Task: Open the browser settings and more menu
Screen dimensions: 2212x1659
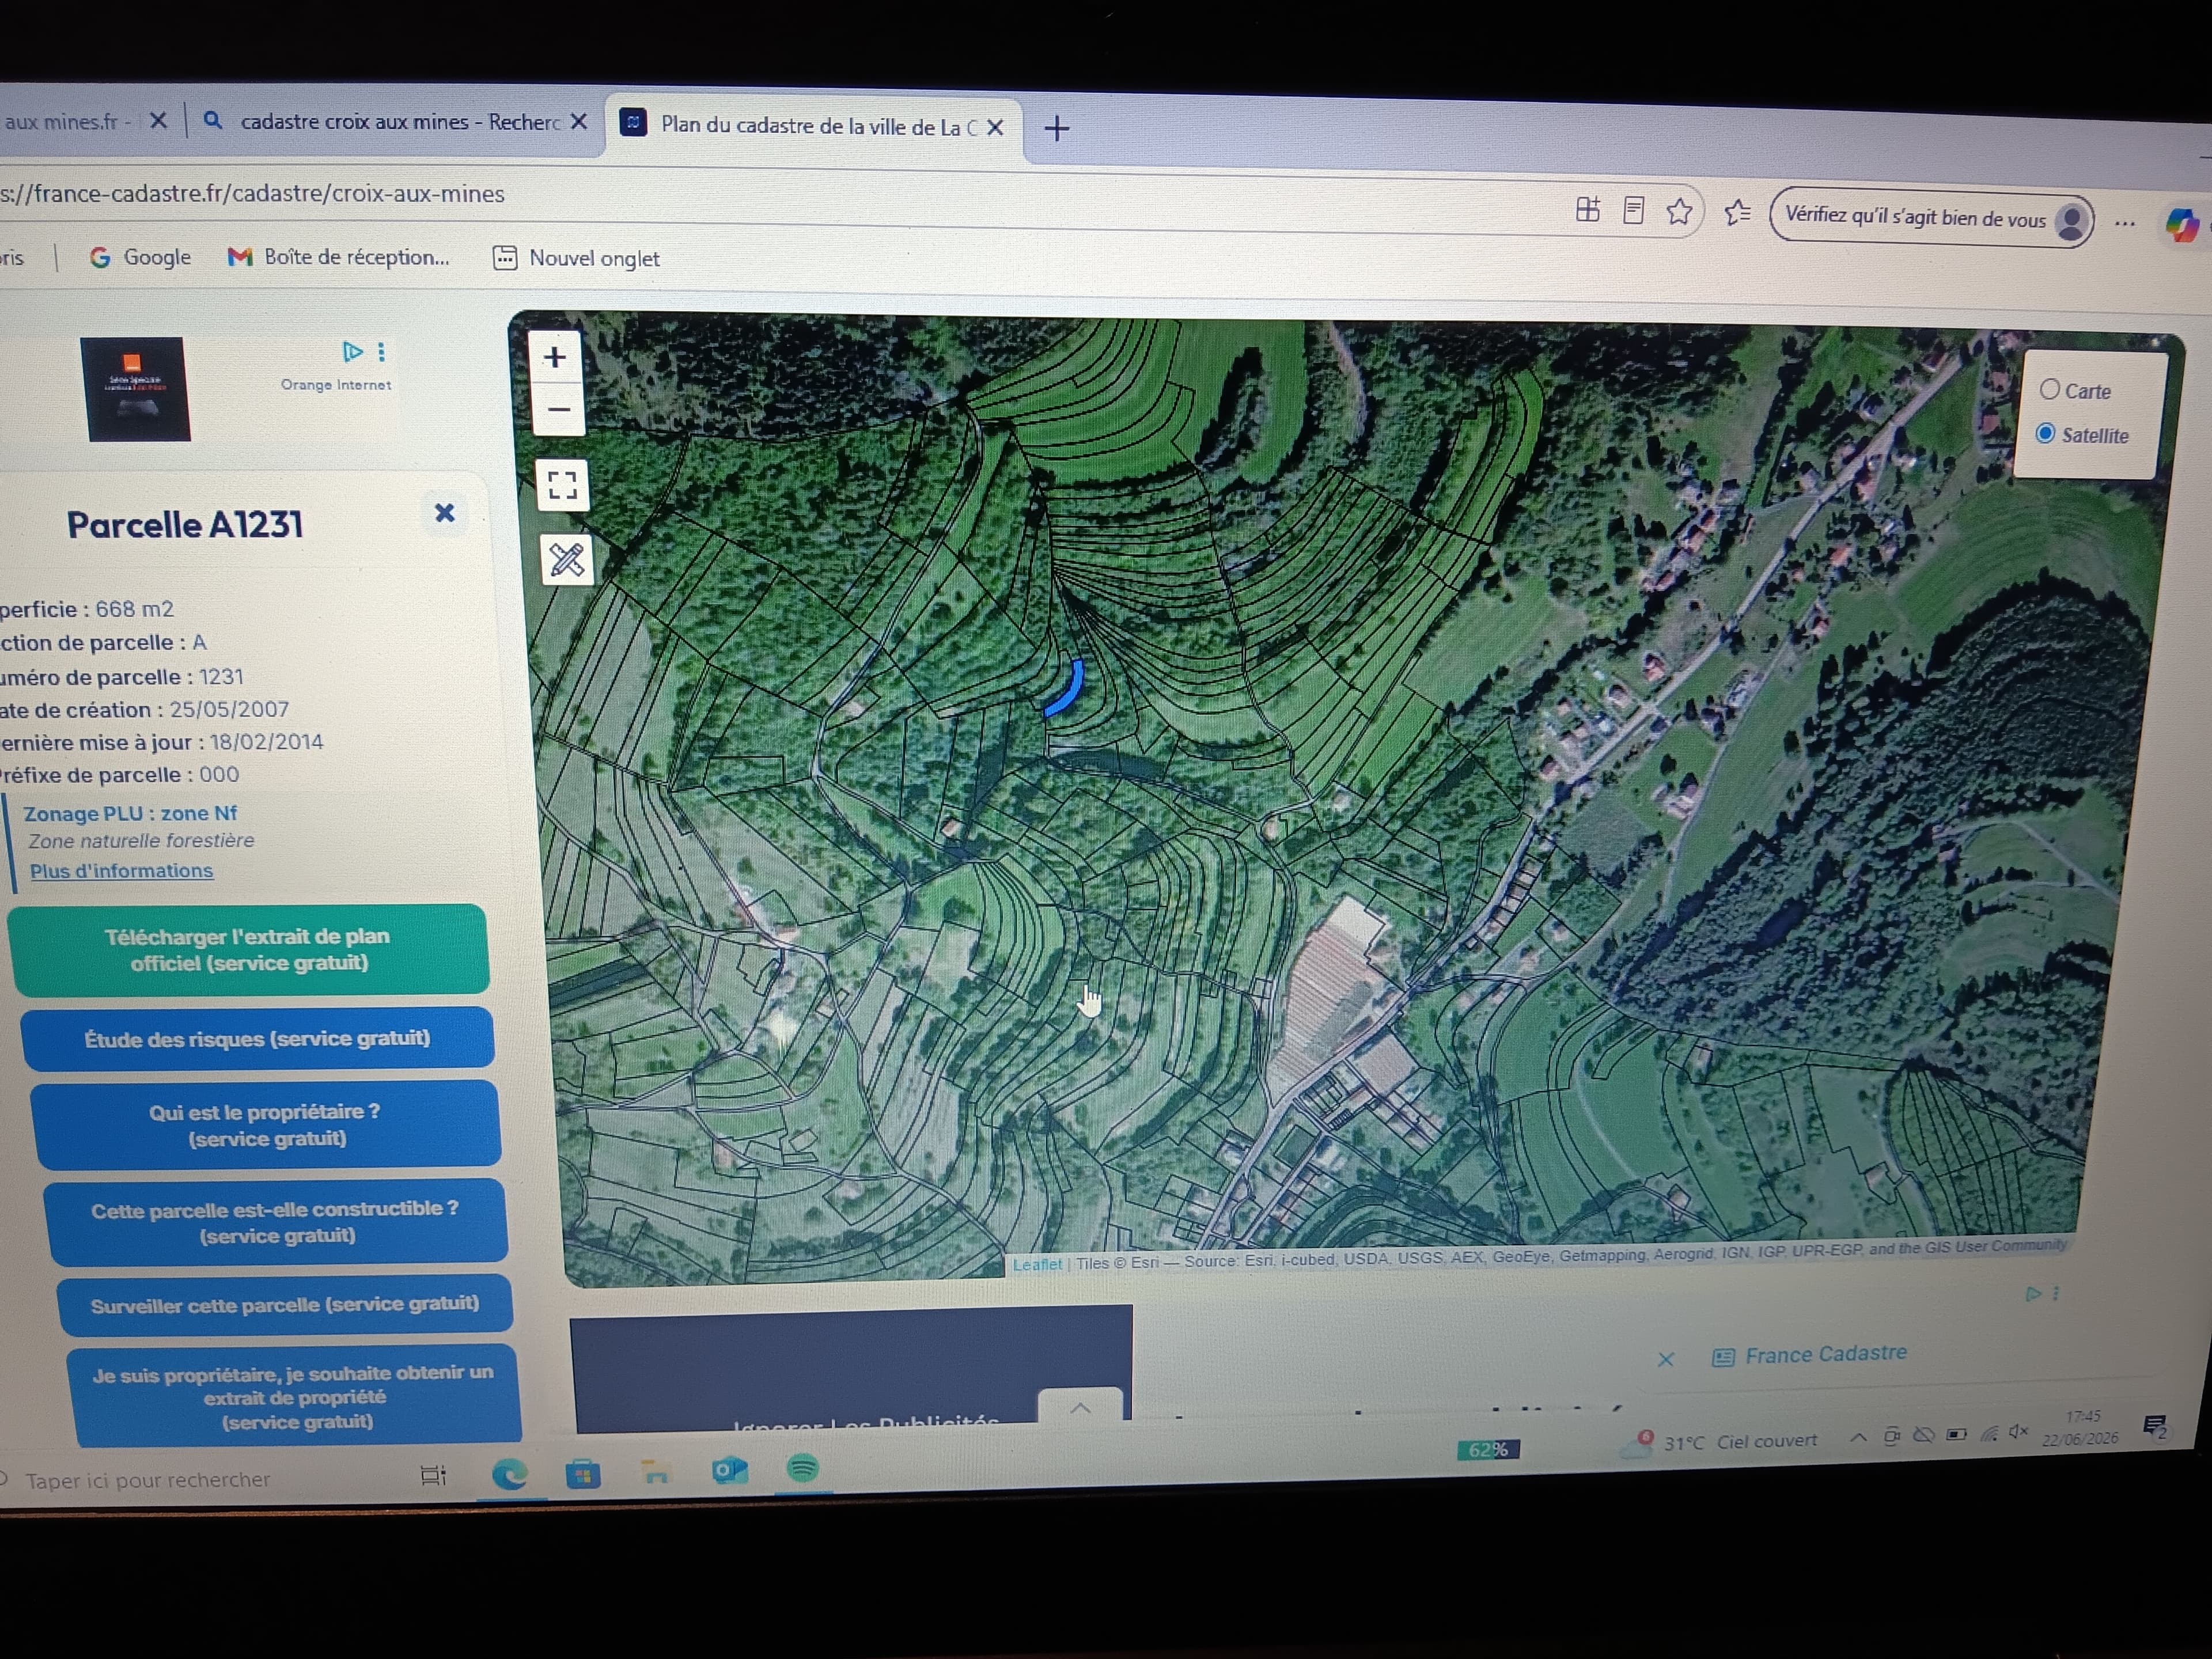Action: point(2125,224)
